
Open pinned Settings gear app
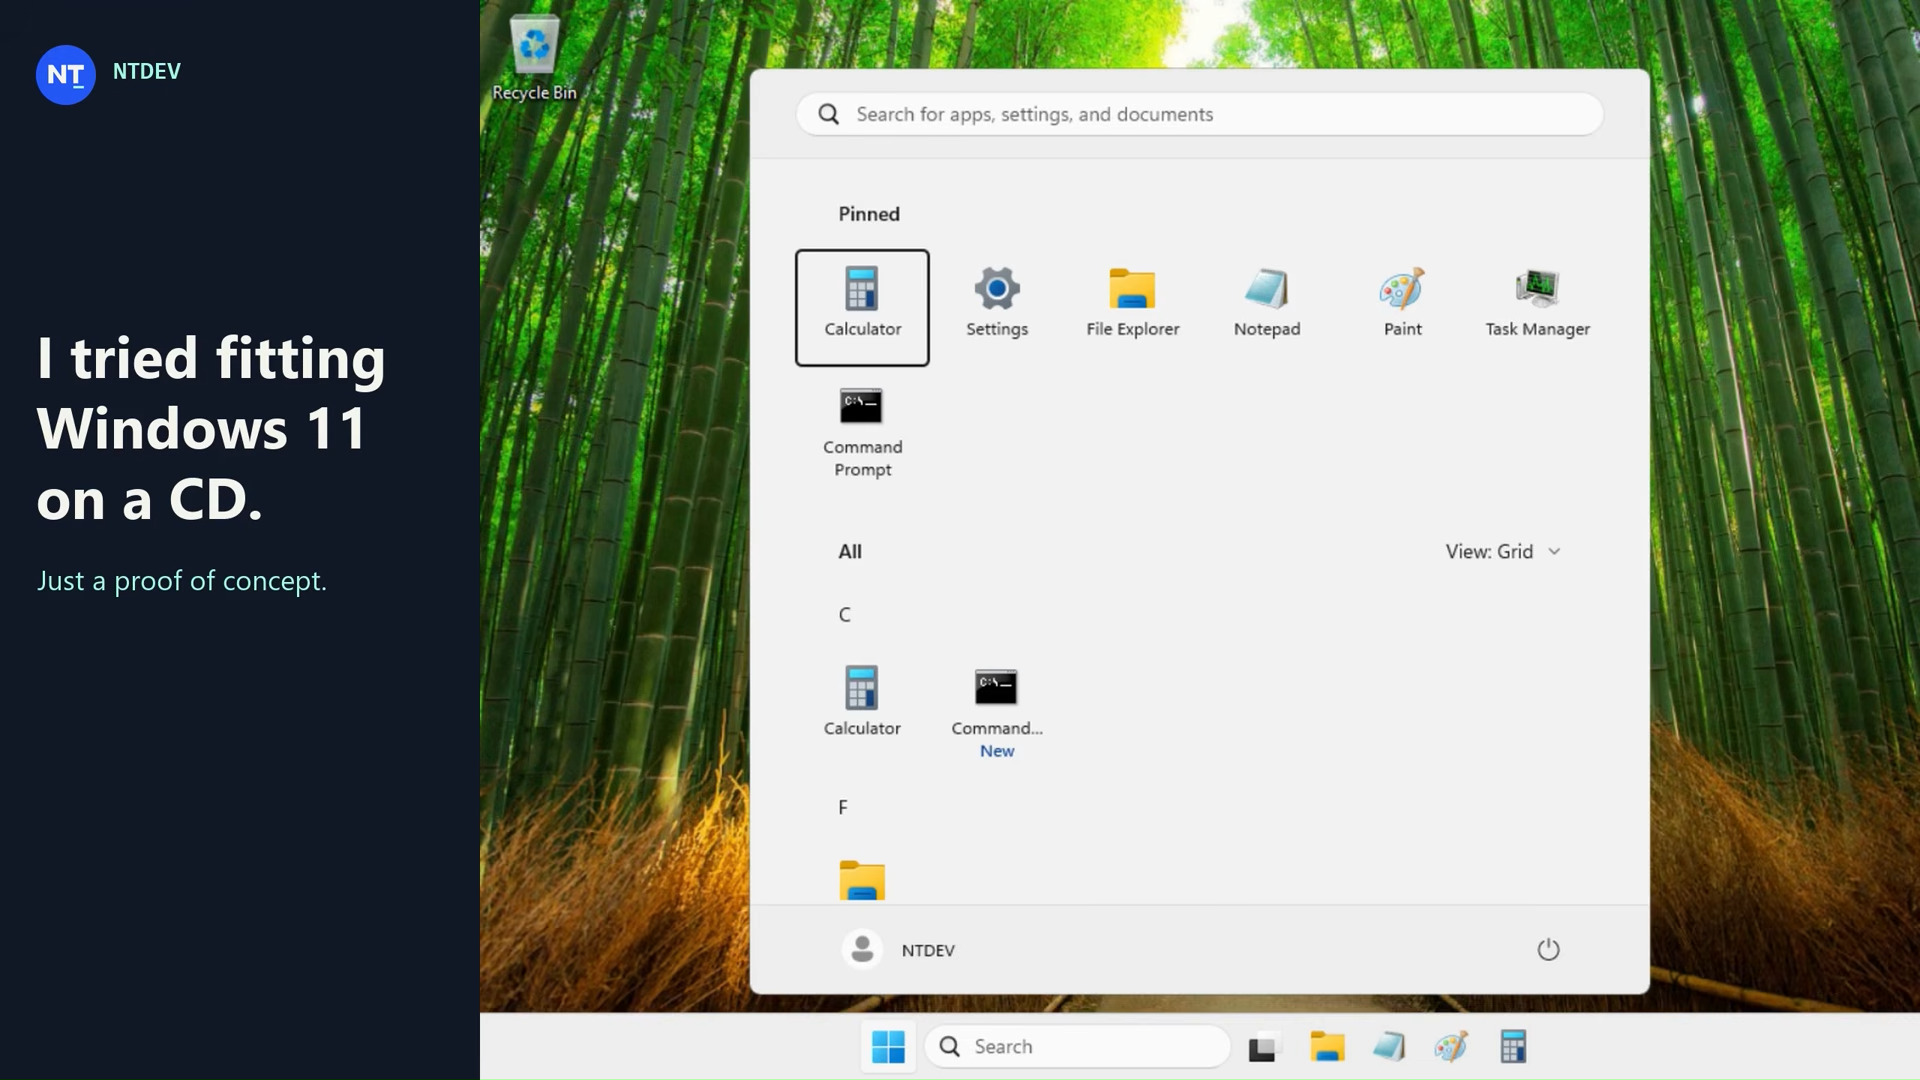(x=997, y=303)
